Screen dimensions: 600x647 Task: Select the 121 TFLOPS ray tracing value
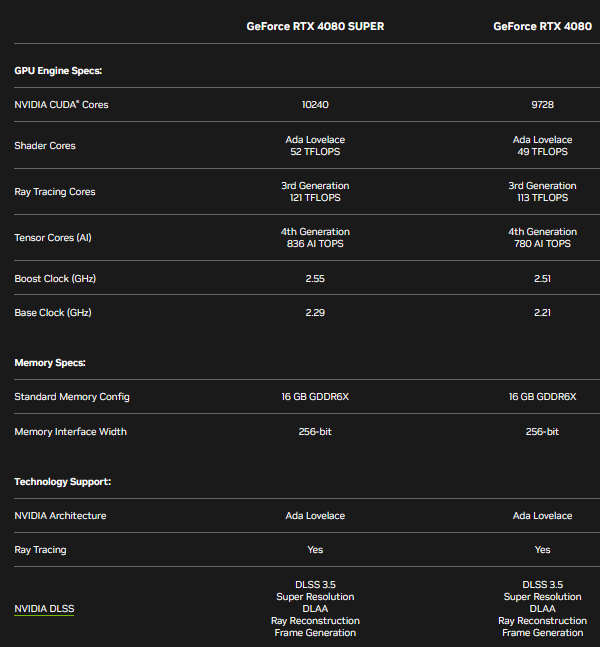[315, 198]
